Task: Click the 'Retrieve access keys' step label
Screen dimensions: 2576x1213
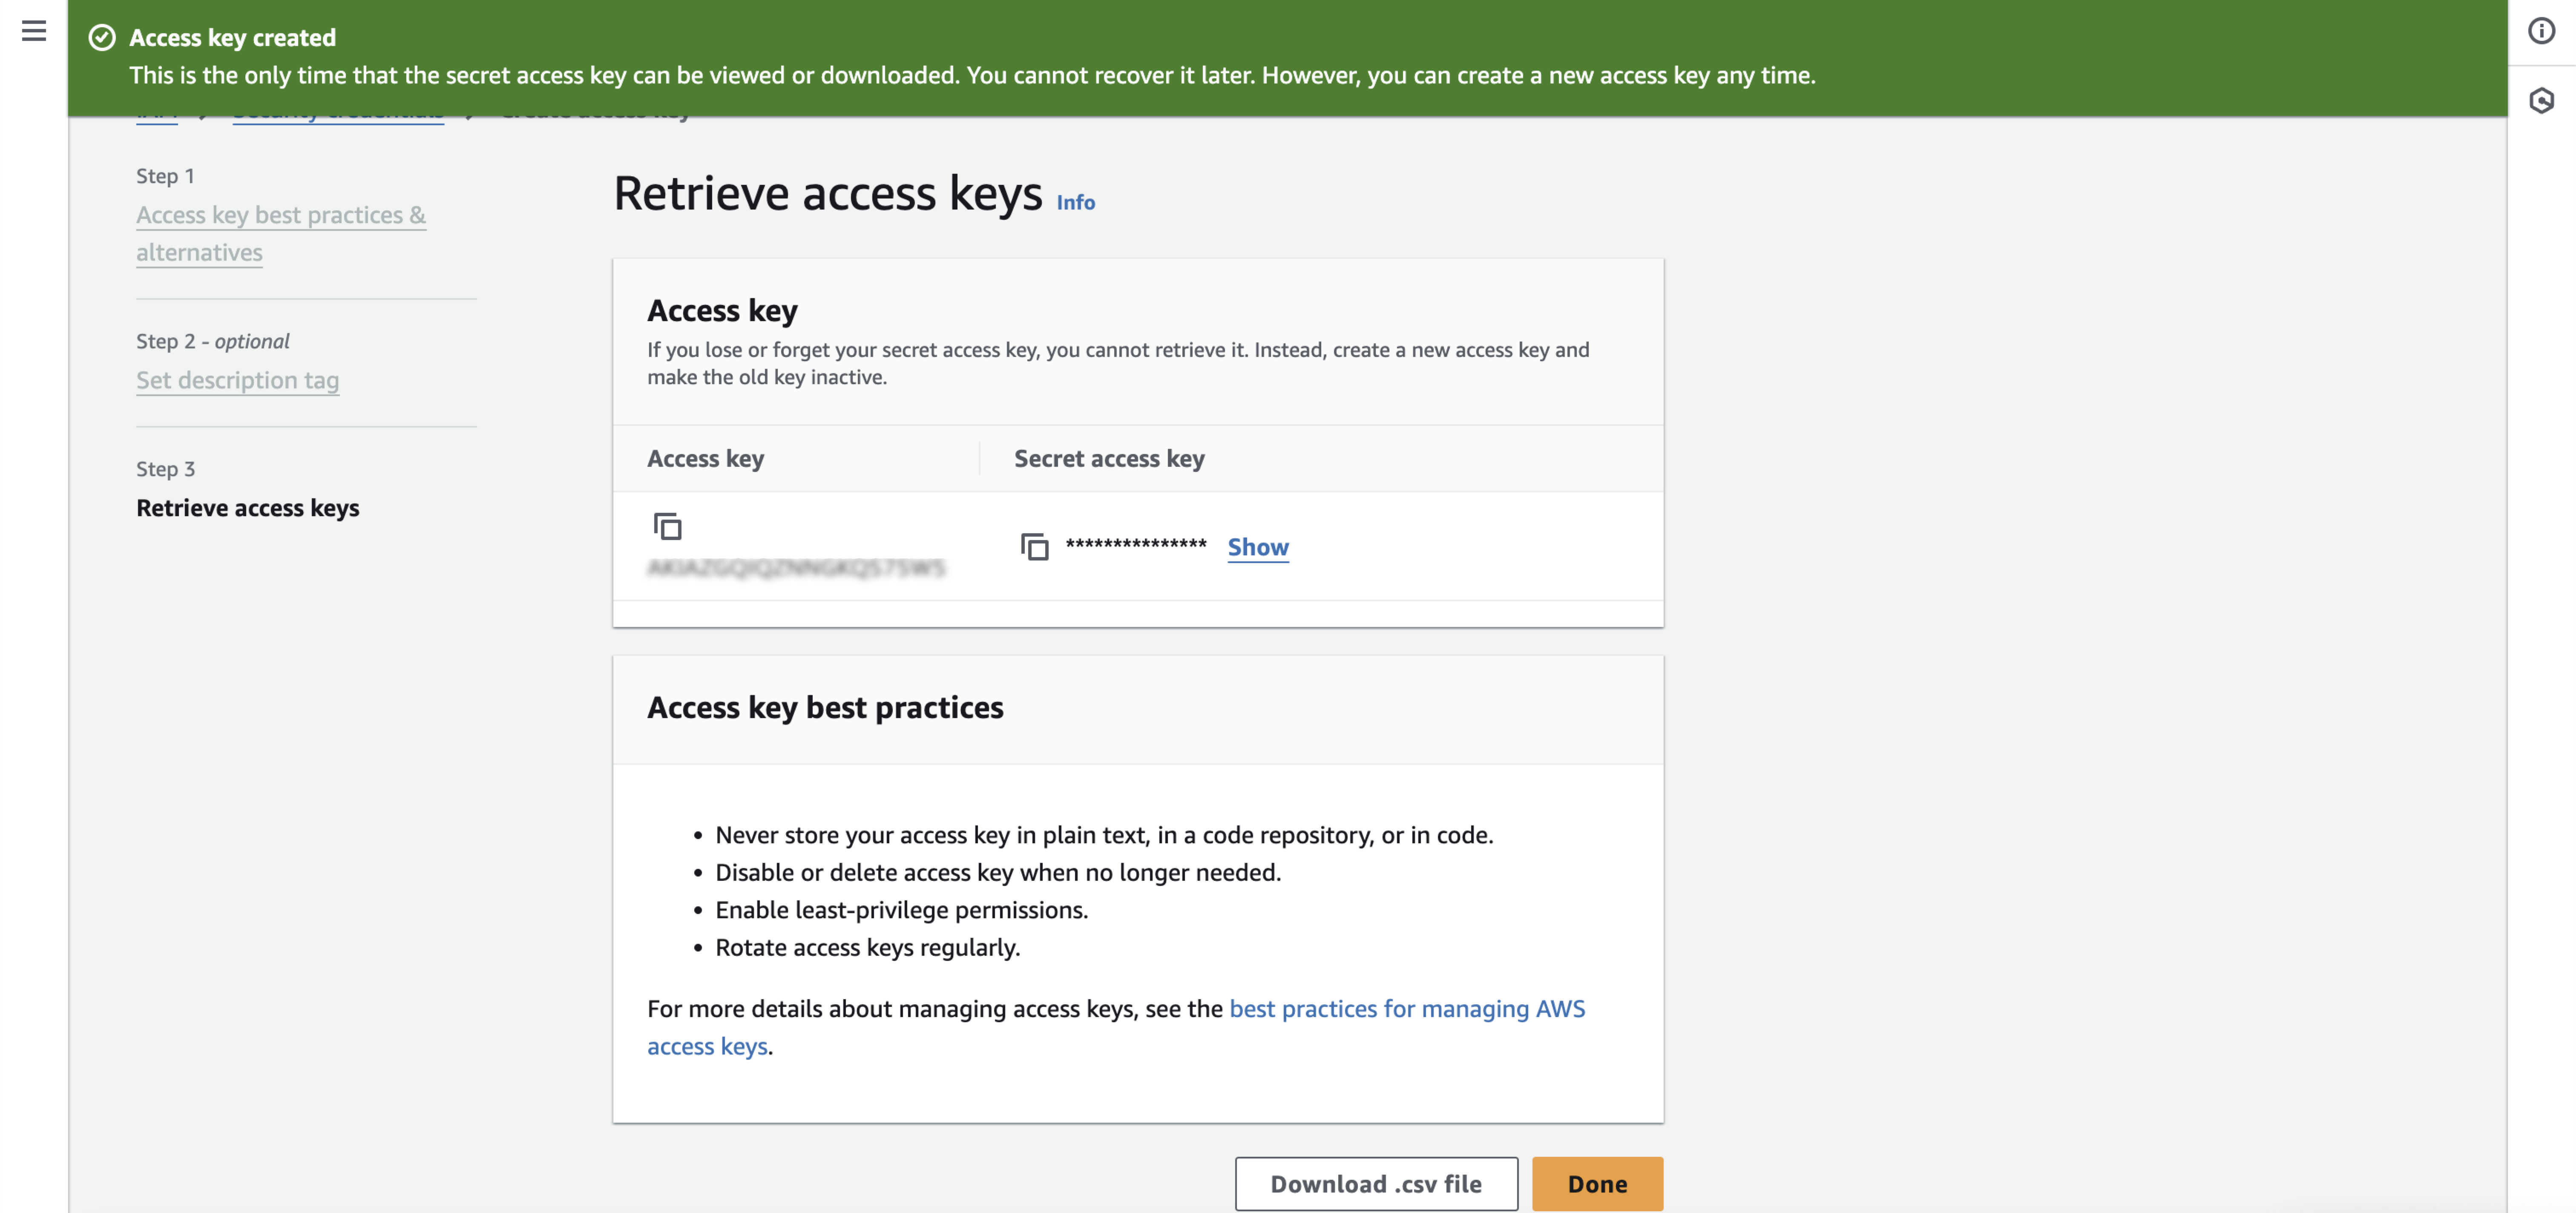Action: (248, 508)
